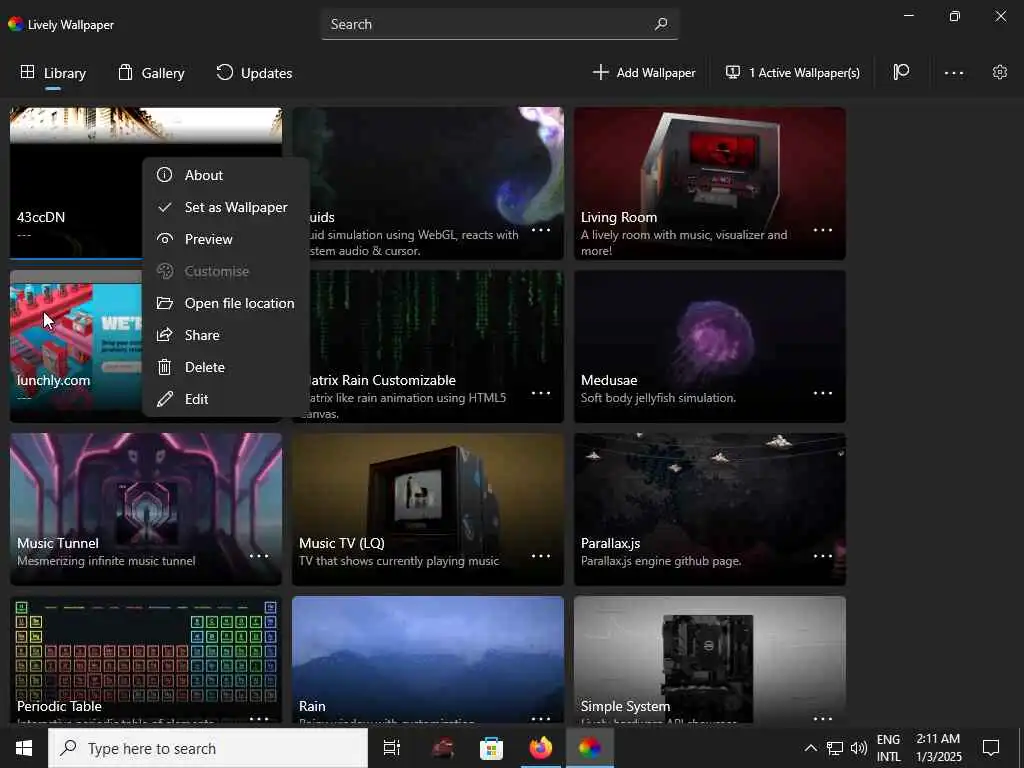Click the Lively Wallpaper logo icon
The width and height of the screenshot is (1024, 768).
pos(16,24)
